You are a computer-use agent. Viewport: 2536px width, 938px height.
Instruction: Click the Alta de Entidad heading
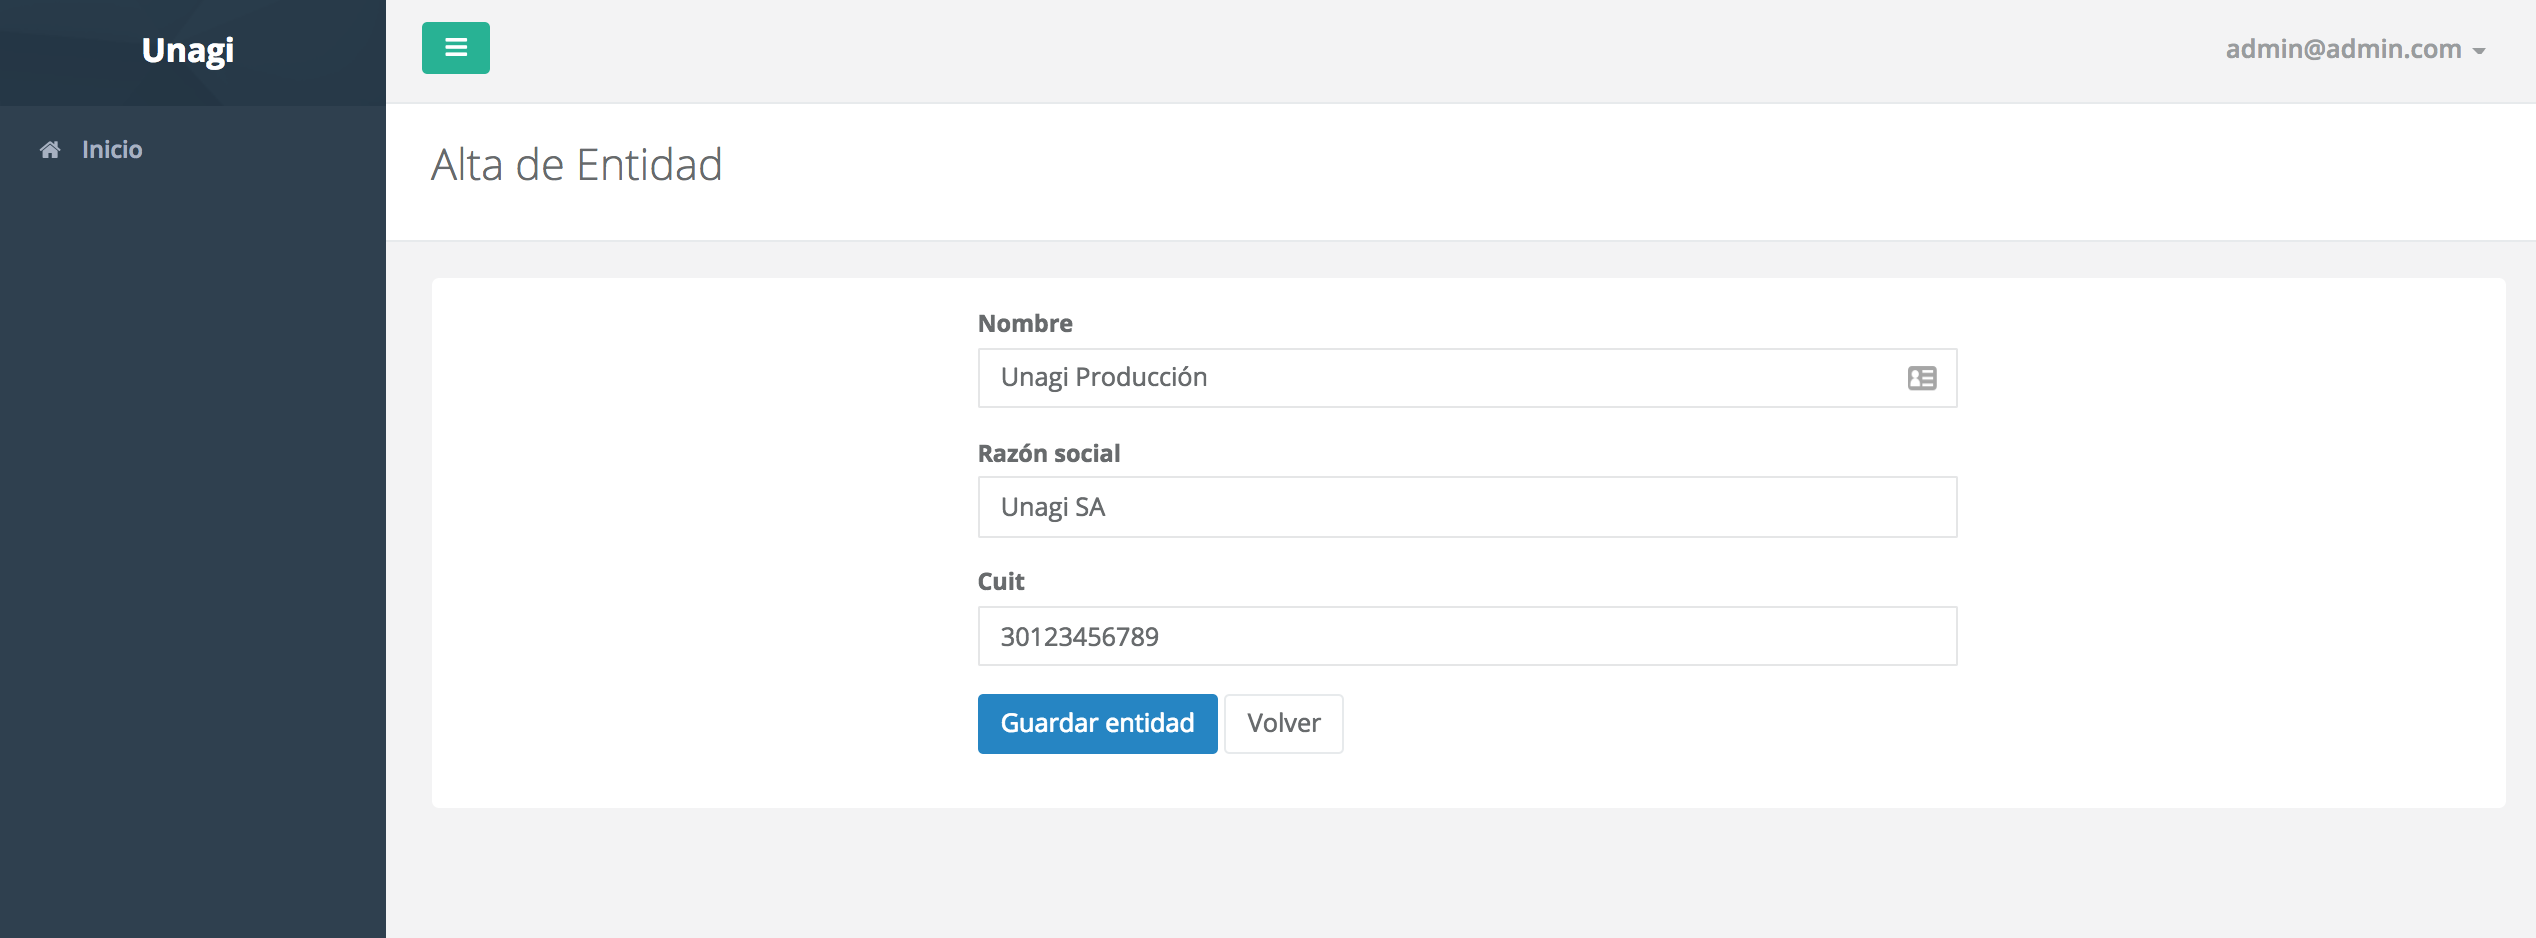[577, 165]
